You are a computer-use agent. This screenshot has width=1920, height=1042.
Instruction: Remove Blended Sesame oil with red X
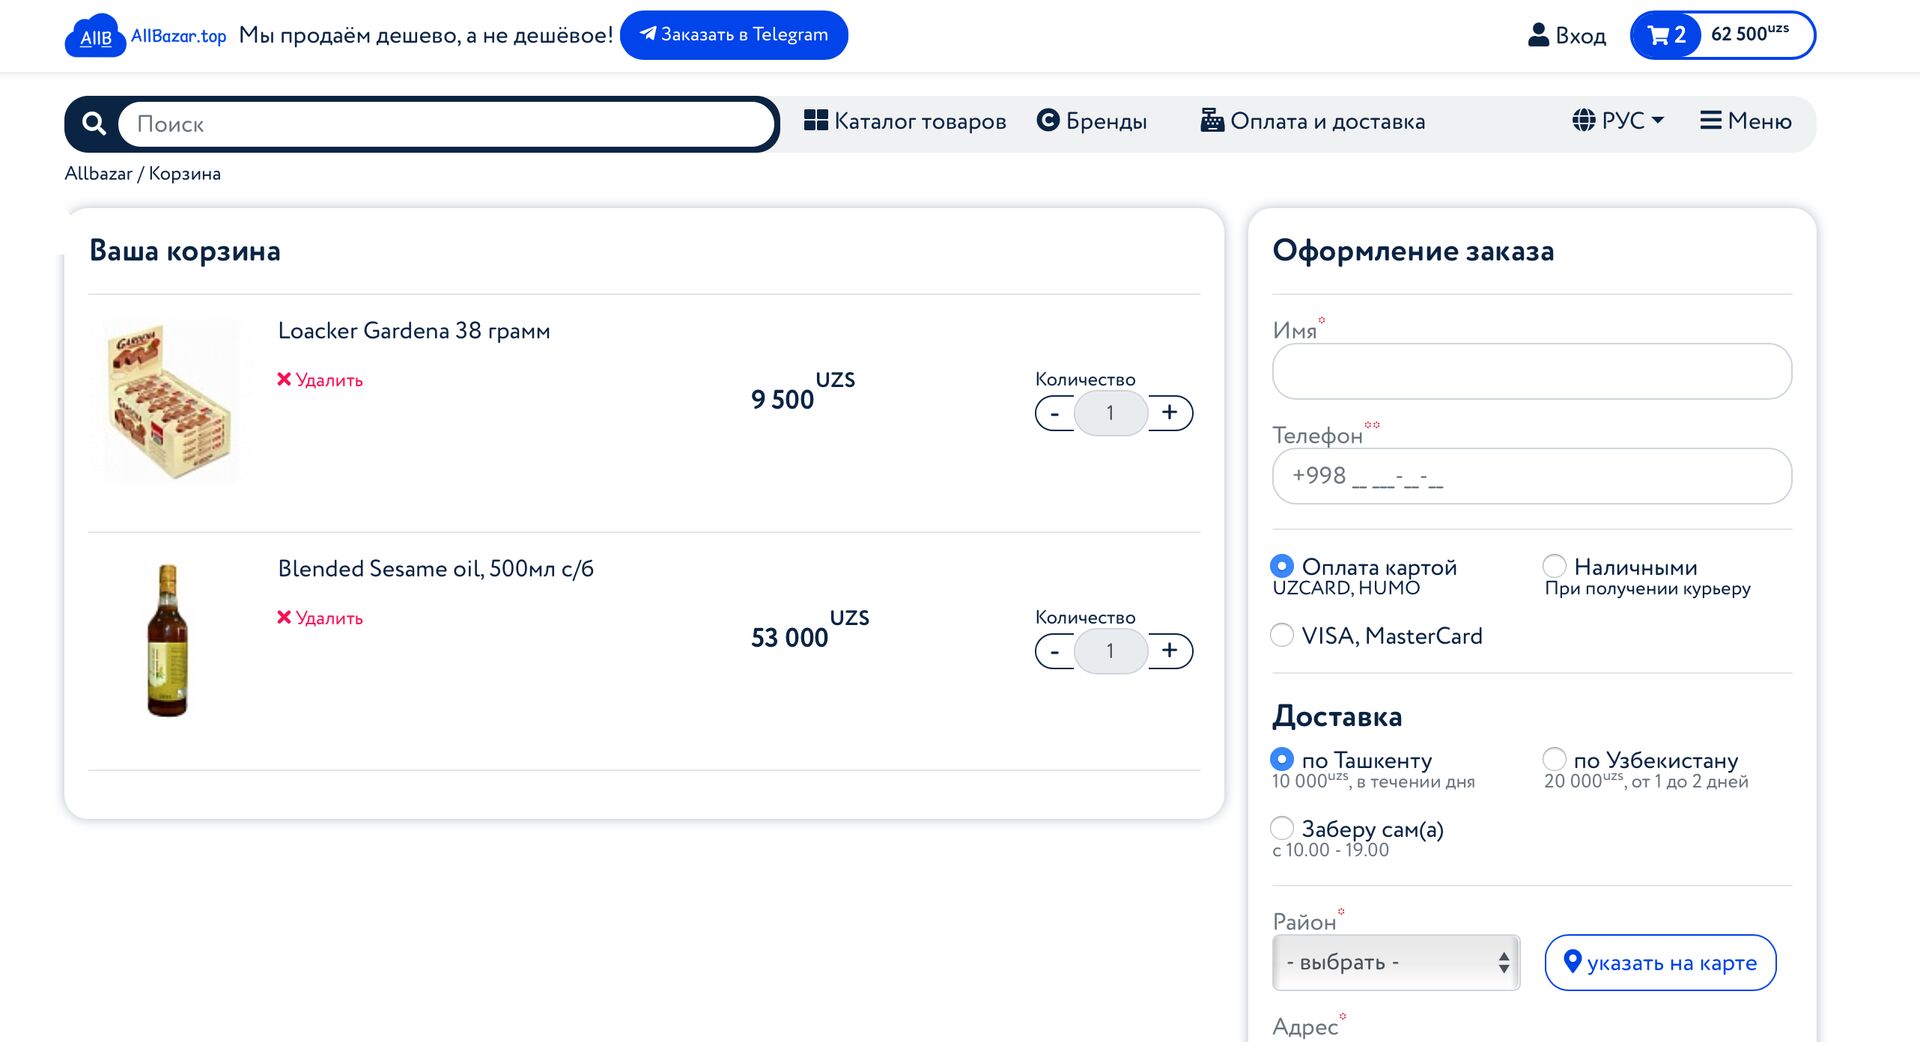click(284, 618)
